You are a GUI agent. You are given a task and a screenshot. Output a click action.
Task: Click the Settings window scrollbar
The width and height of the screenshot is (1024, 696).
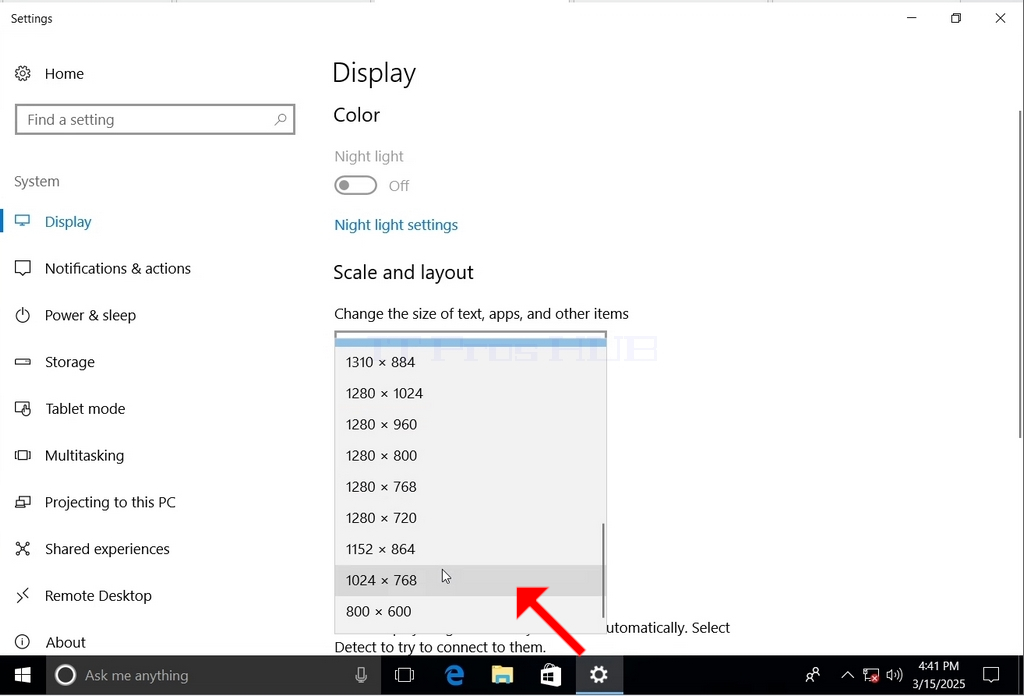[x=1021, y=274]
